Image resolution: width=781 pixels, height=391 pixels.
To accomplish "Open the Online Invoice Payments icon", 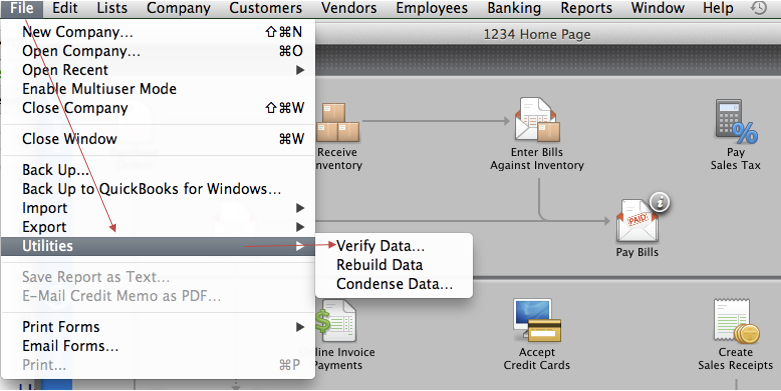I will click(336, 321).
